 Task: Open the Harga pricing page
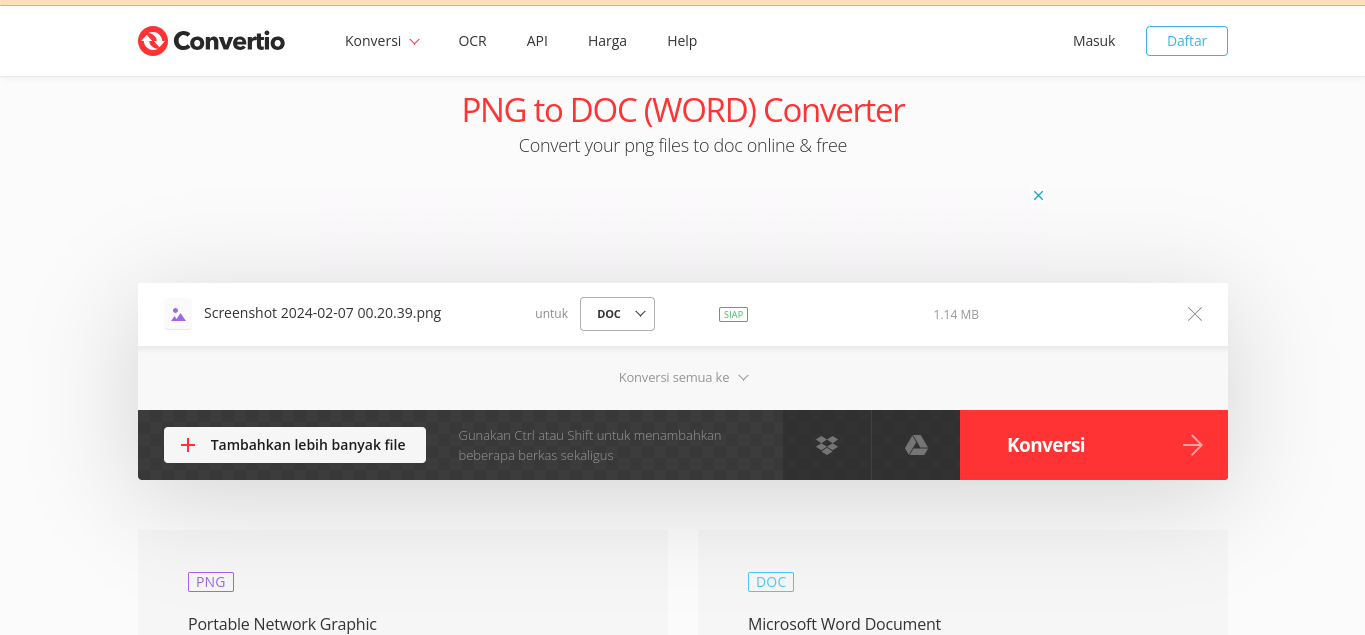[x=607, y=41]
